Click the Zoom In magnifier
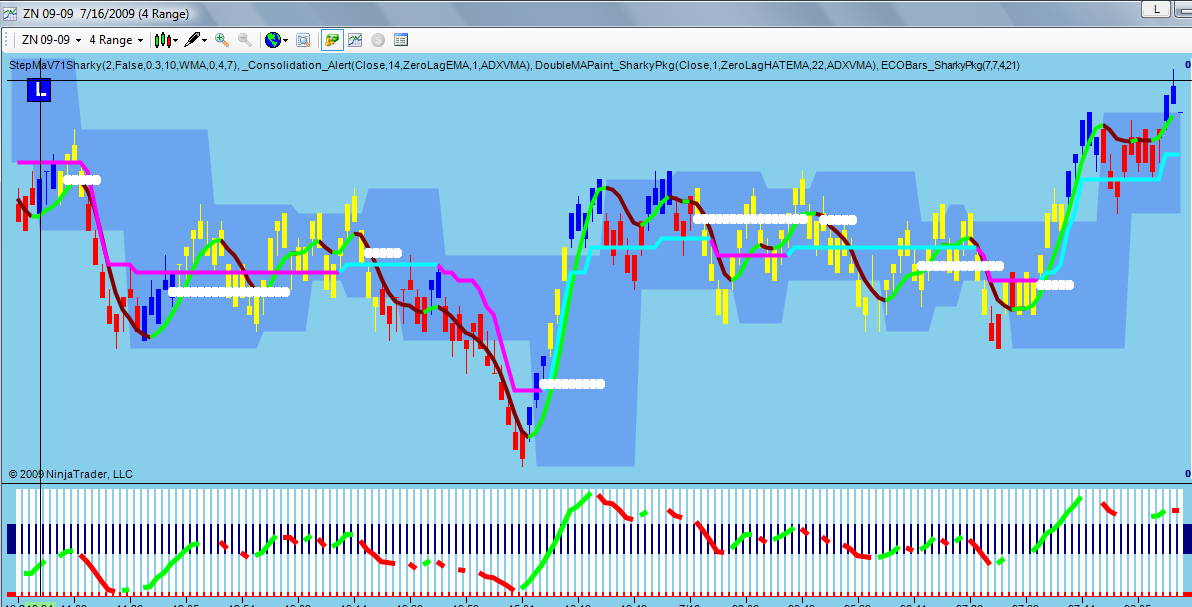Screen dimensions: 1192x607 222,40
